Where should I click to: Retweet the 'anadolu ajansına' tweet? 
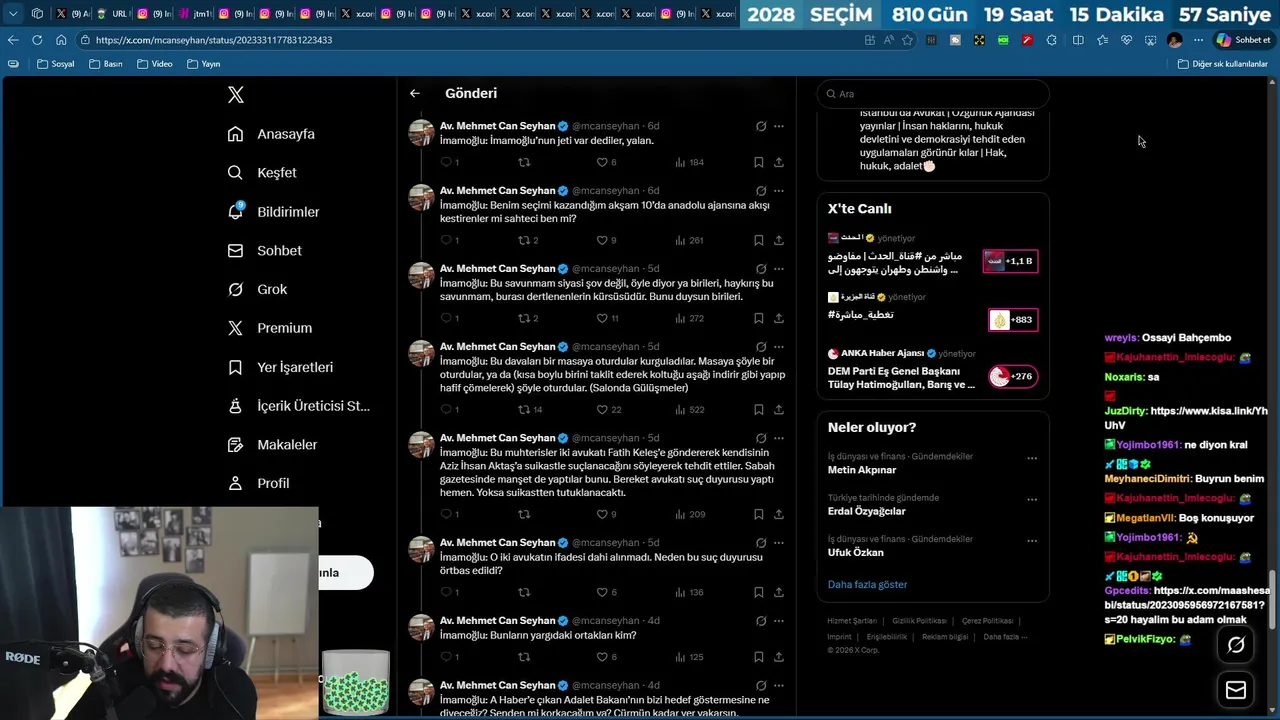coord(524,240)
